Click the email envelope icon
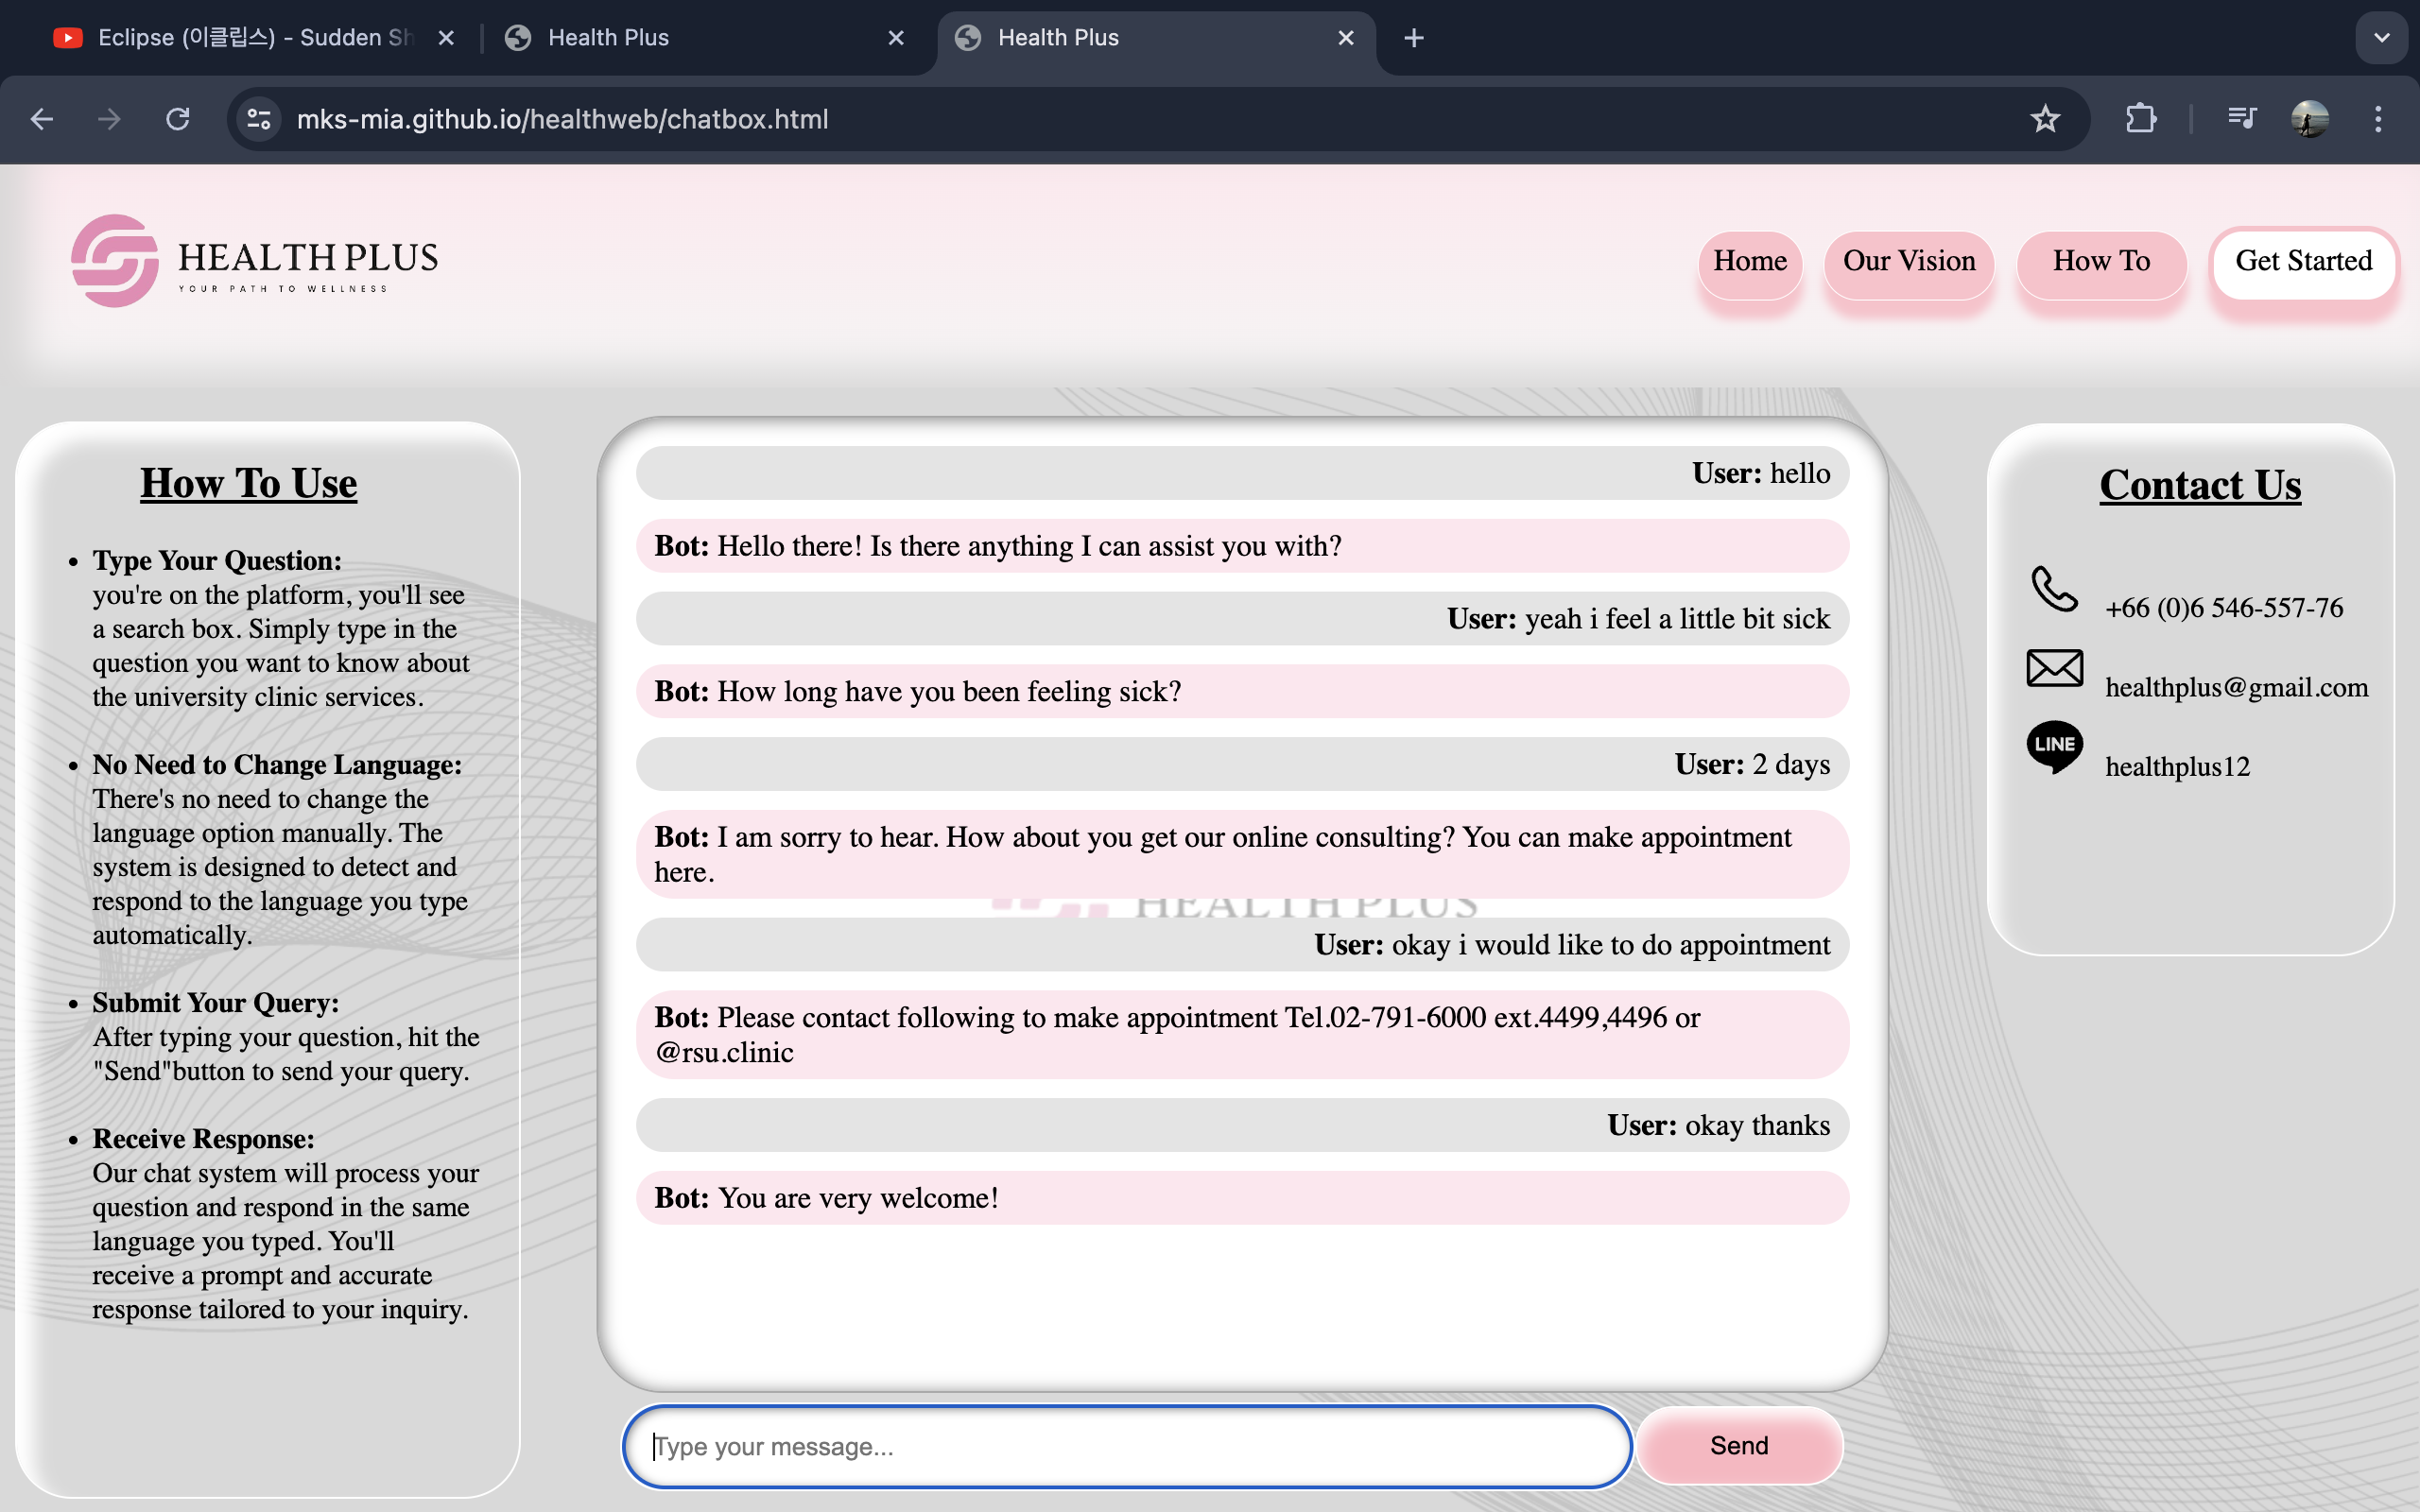The height and width of the screenshot is (1512, 2420). (2054, 668)
